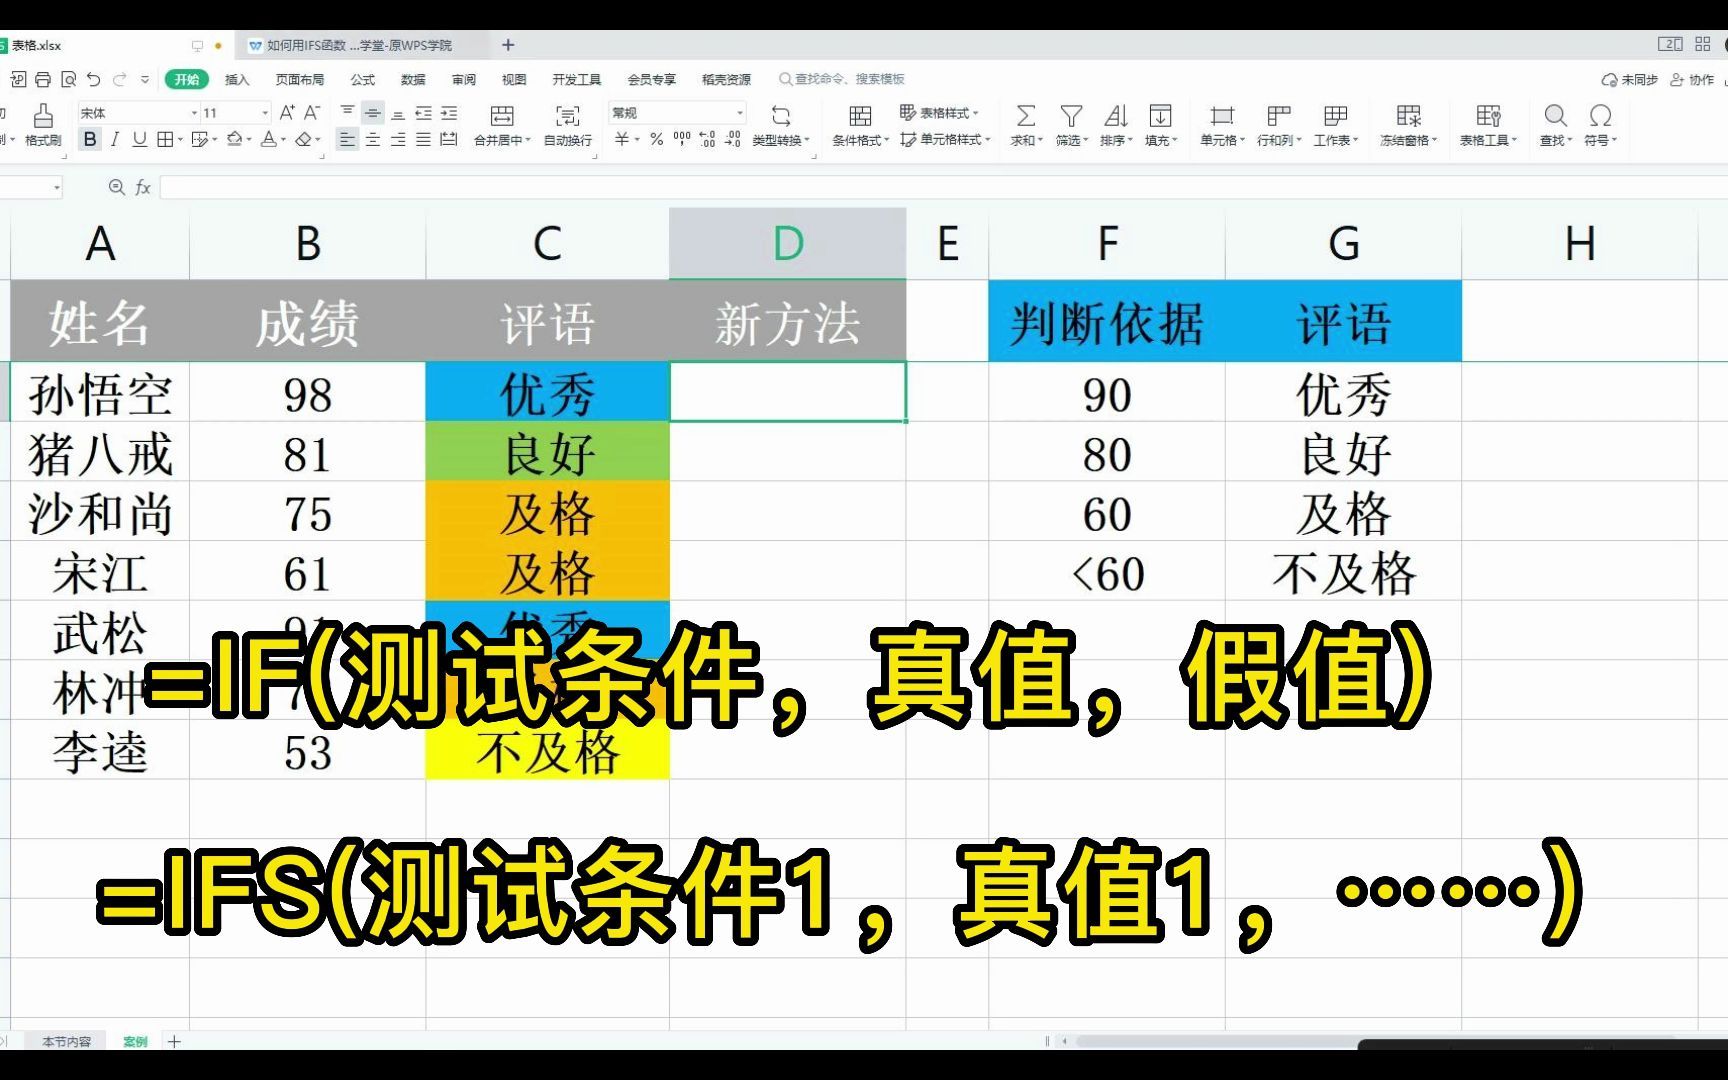Open the View (视图) ribbon tab

coord(514,79)
